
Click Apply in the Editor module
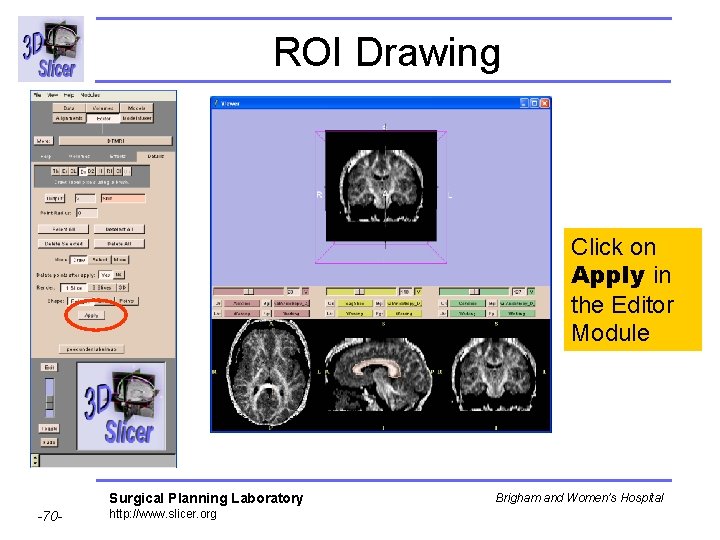pyautogui.click(x=91, y=315)
